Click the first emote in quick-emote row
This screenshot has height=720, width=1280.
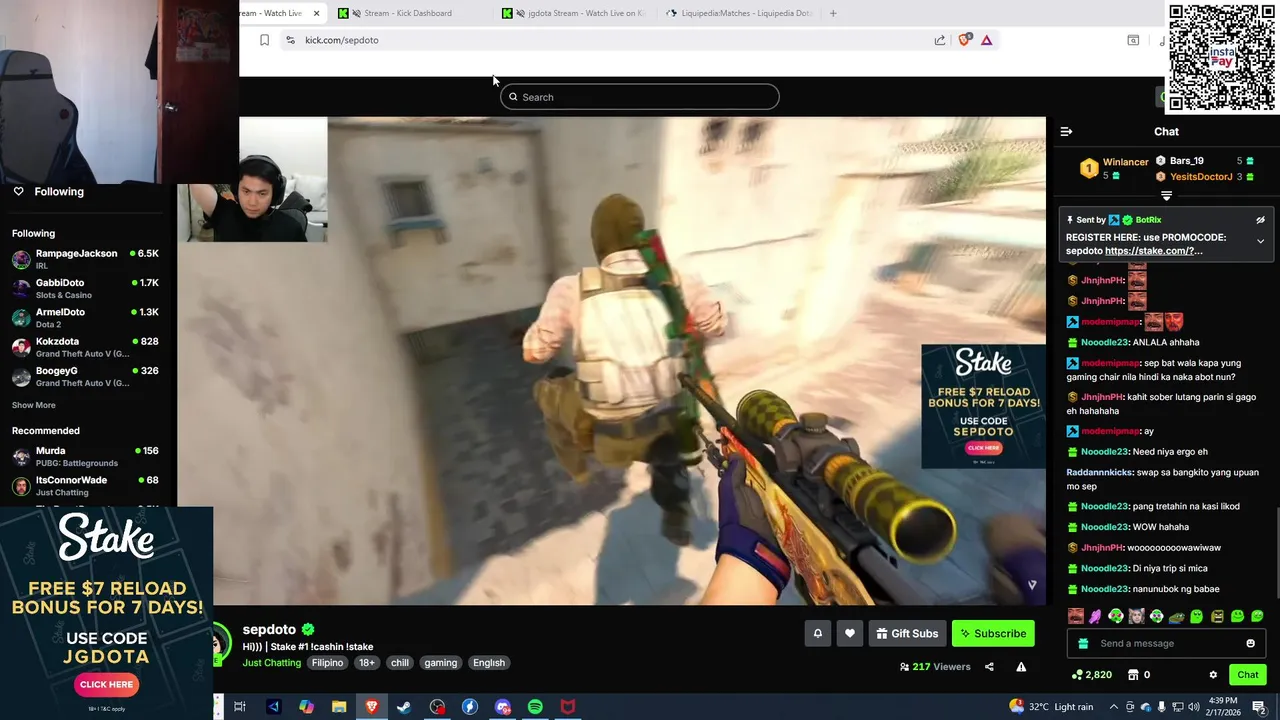click(x=1076, y=616)
